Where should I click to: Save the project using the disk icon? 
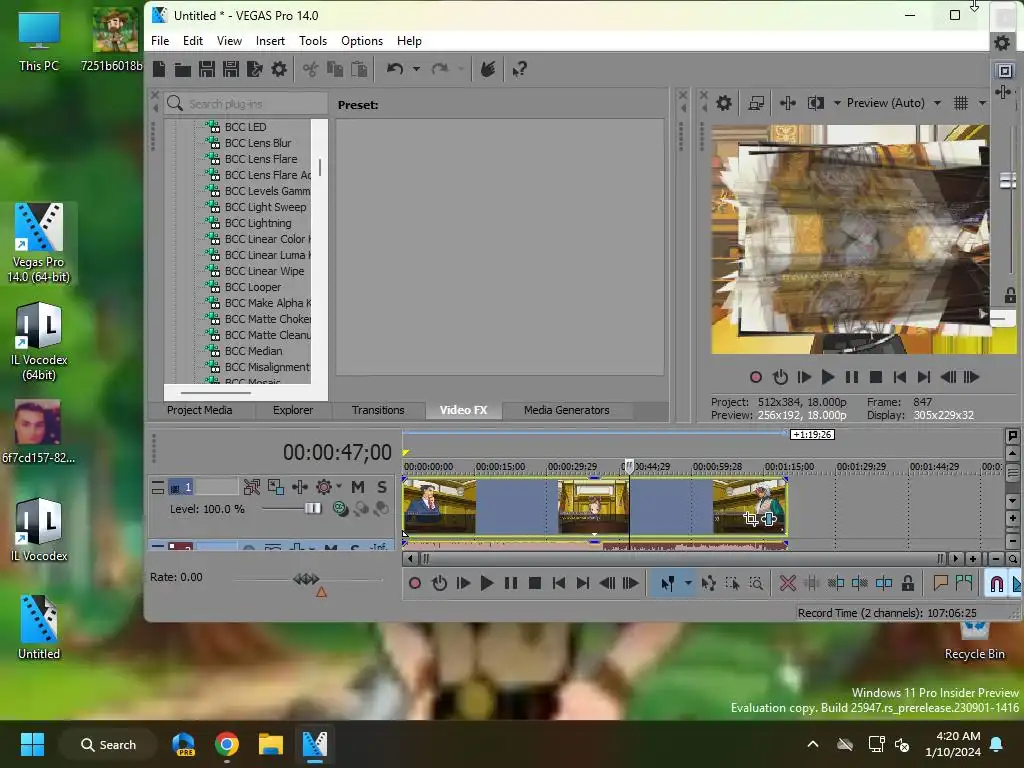tap(207, 69)
